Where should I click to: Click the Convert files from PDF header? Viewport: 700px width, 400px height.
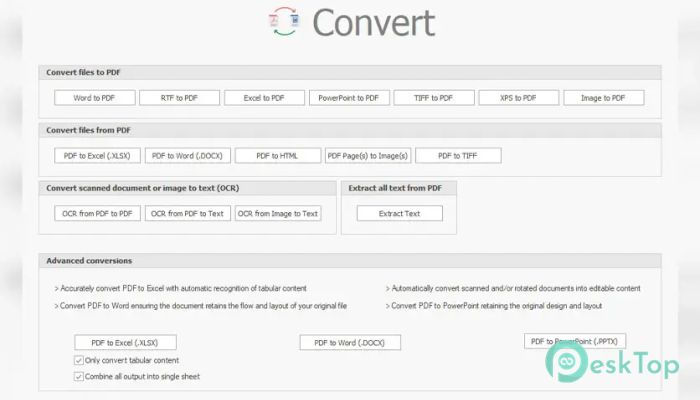350,130
